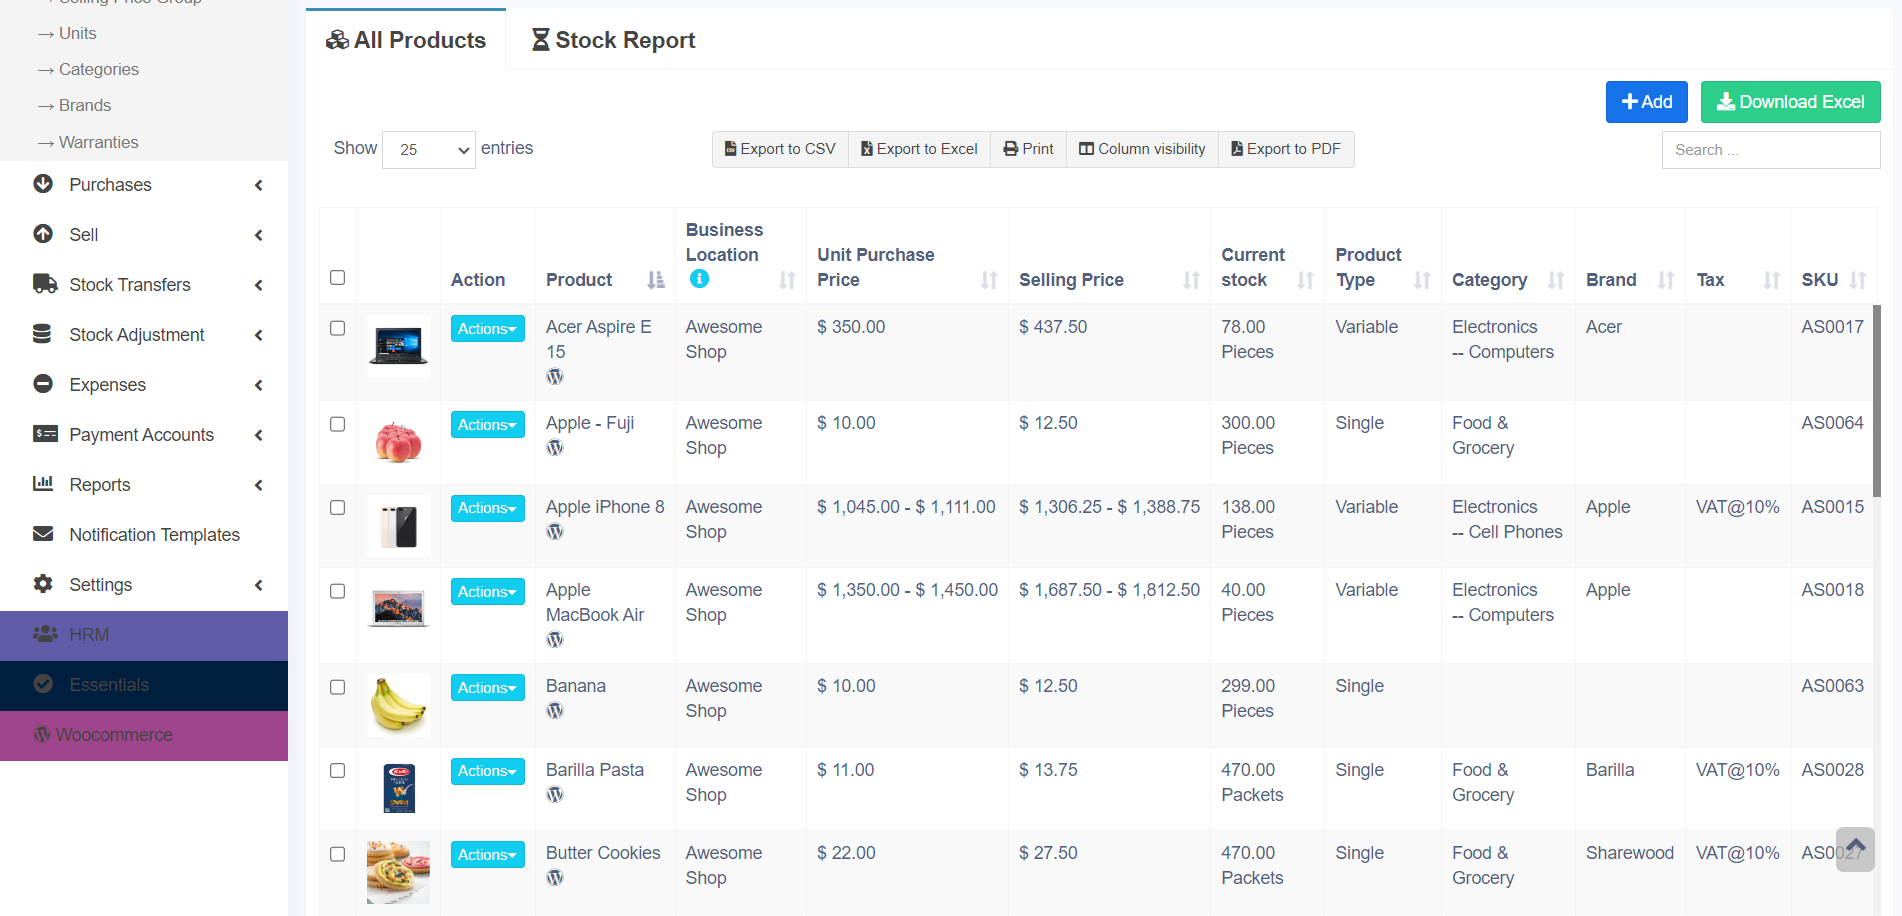
Task: Check the Butter Cookies row checkbox
Action: click(338, 854)
